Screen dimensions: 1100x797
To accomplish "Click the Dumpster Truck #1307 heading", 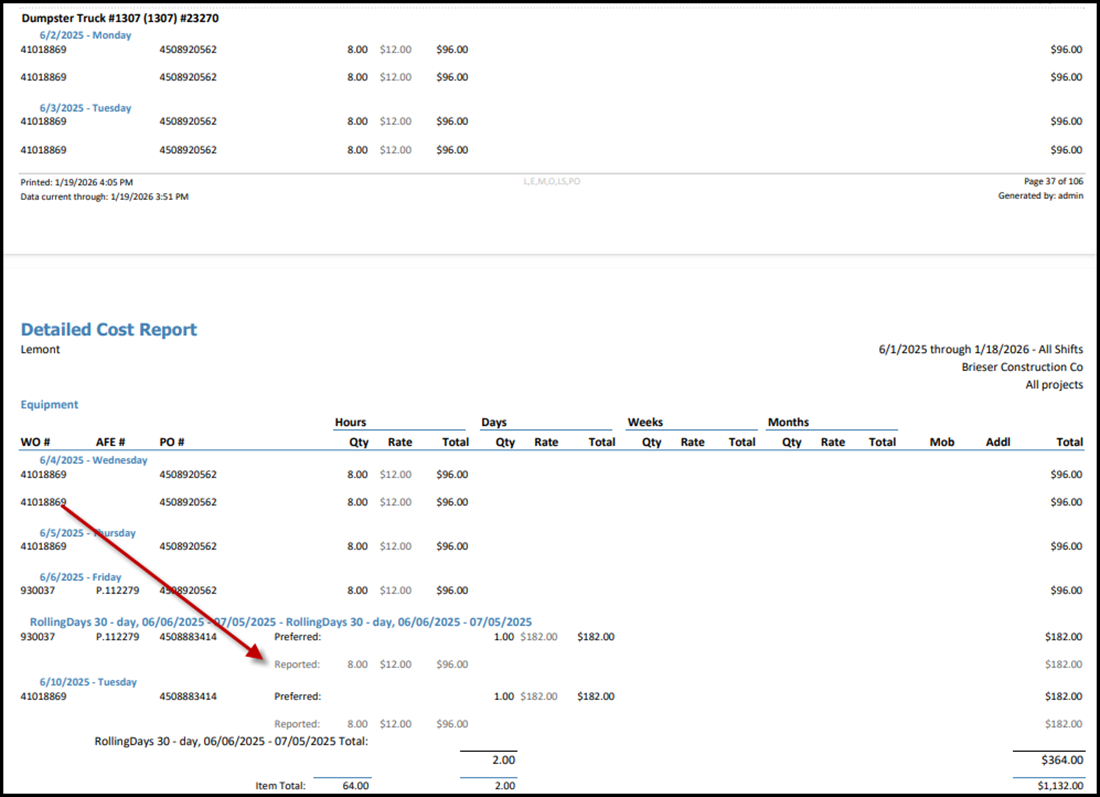I will point(119,18).
